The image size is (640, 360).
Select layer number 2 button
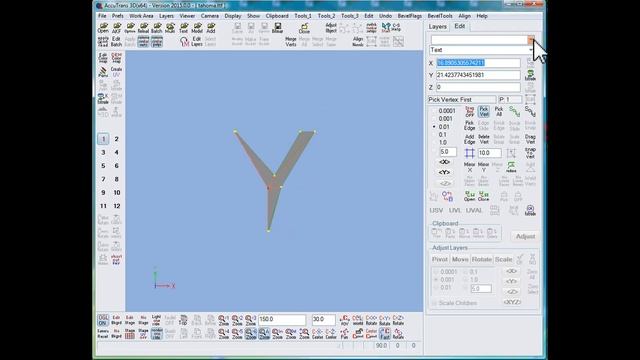pos(116,139)
